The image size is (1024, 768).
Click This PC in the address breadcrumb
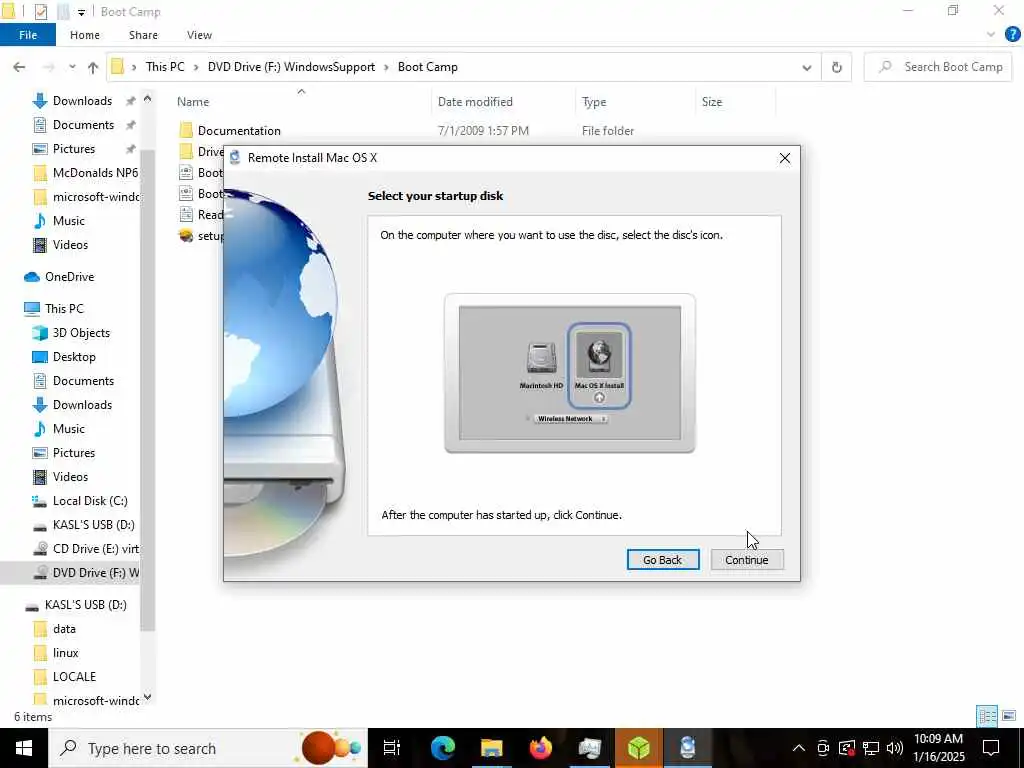tap(165, 67)
